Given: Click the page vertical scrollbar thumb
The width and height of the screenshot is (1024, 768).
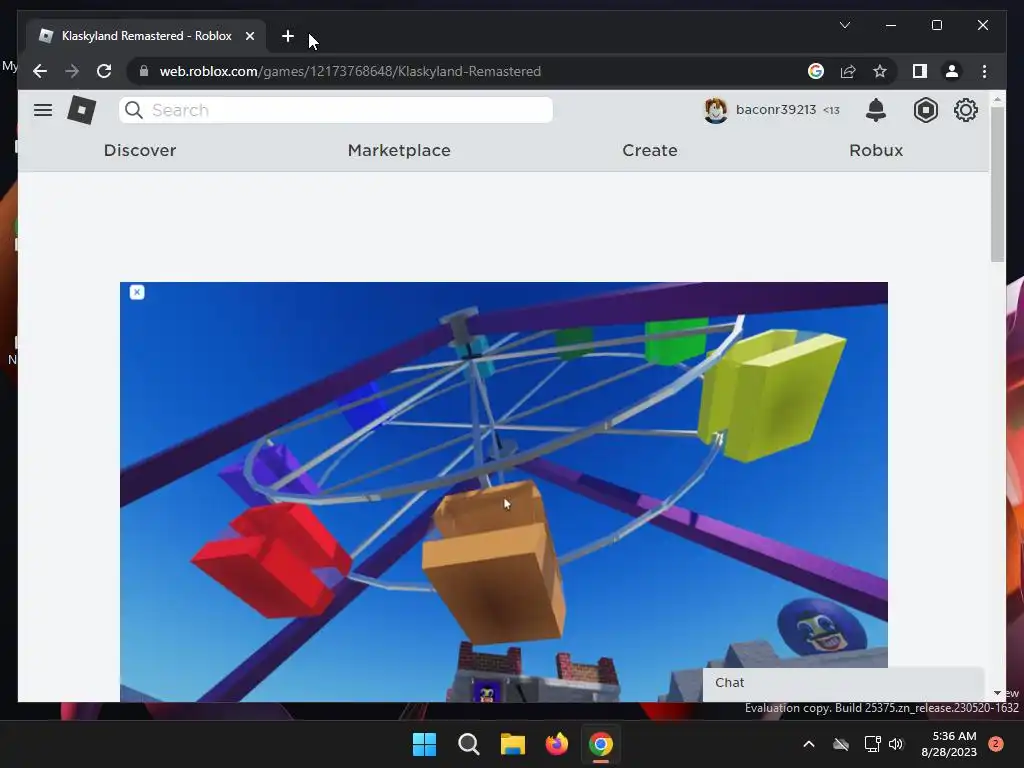Looking at the screenshot, I should pyautogui.click(x=997, y=184).
